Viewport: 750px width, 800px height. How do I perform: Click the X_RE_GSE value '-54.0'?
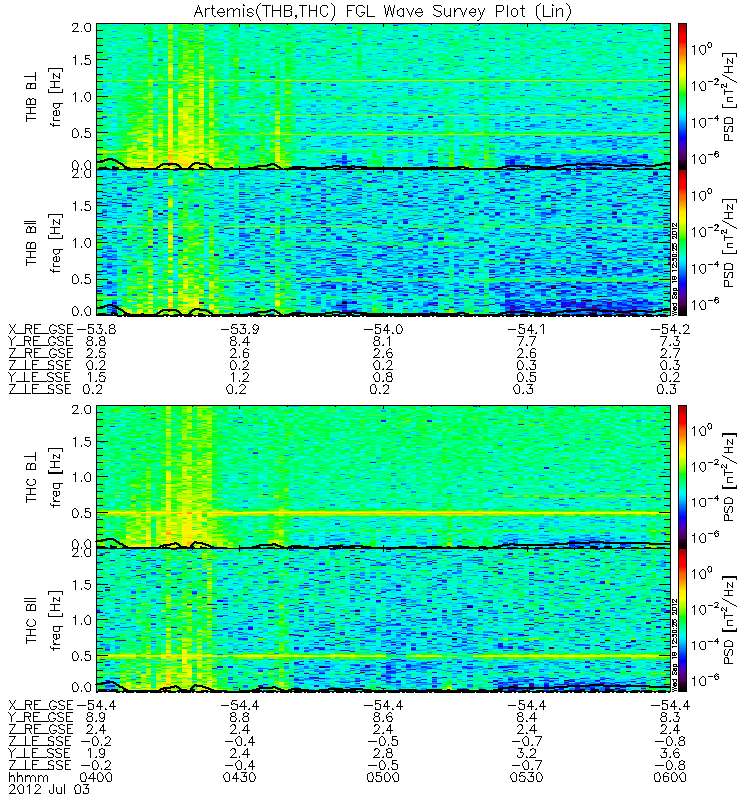point(383,330)
